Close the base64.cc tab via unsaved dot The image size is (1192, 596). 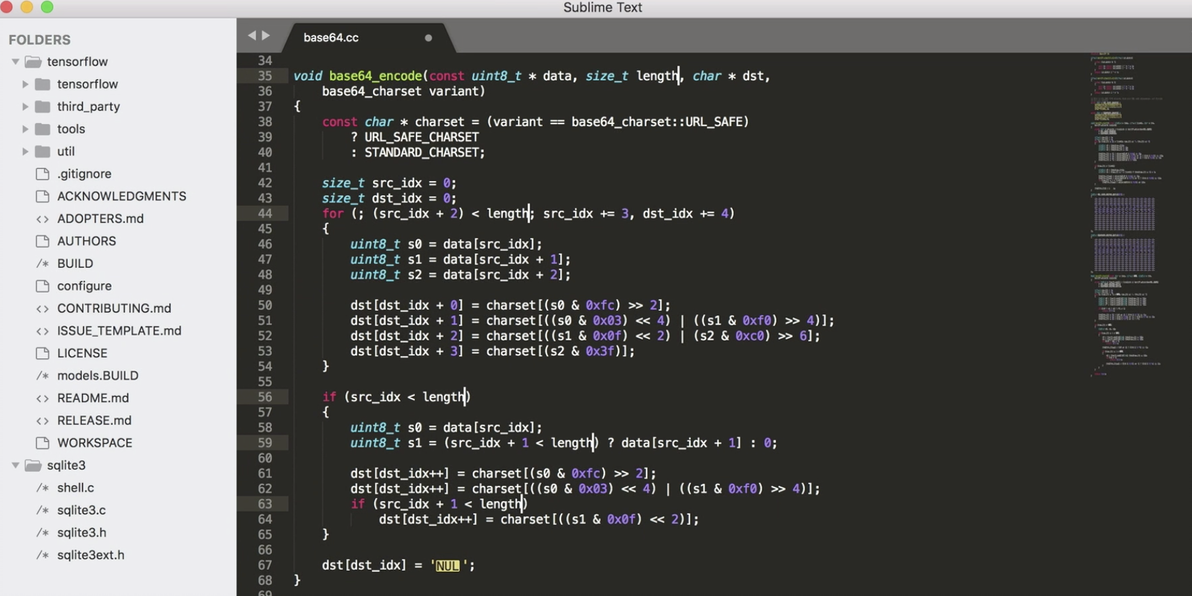pyautogui.click(x=428, y=38)
